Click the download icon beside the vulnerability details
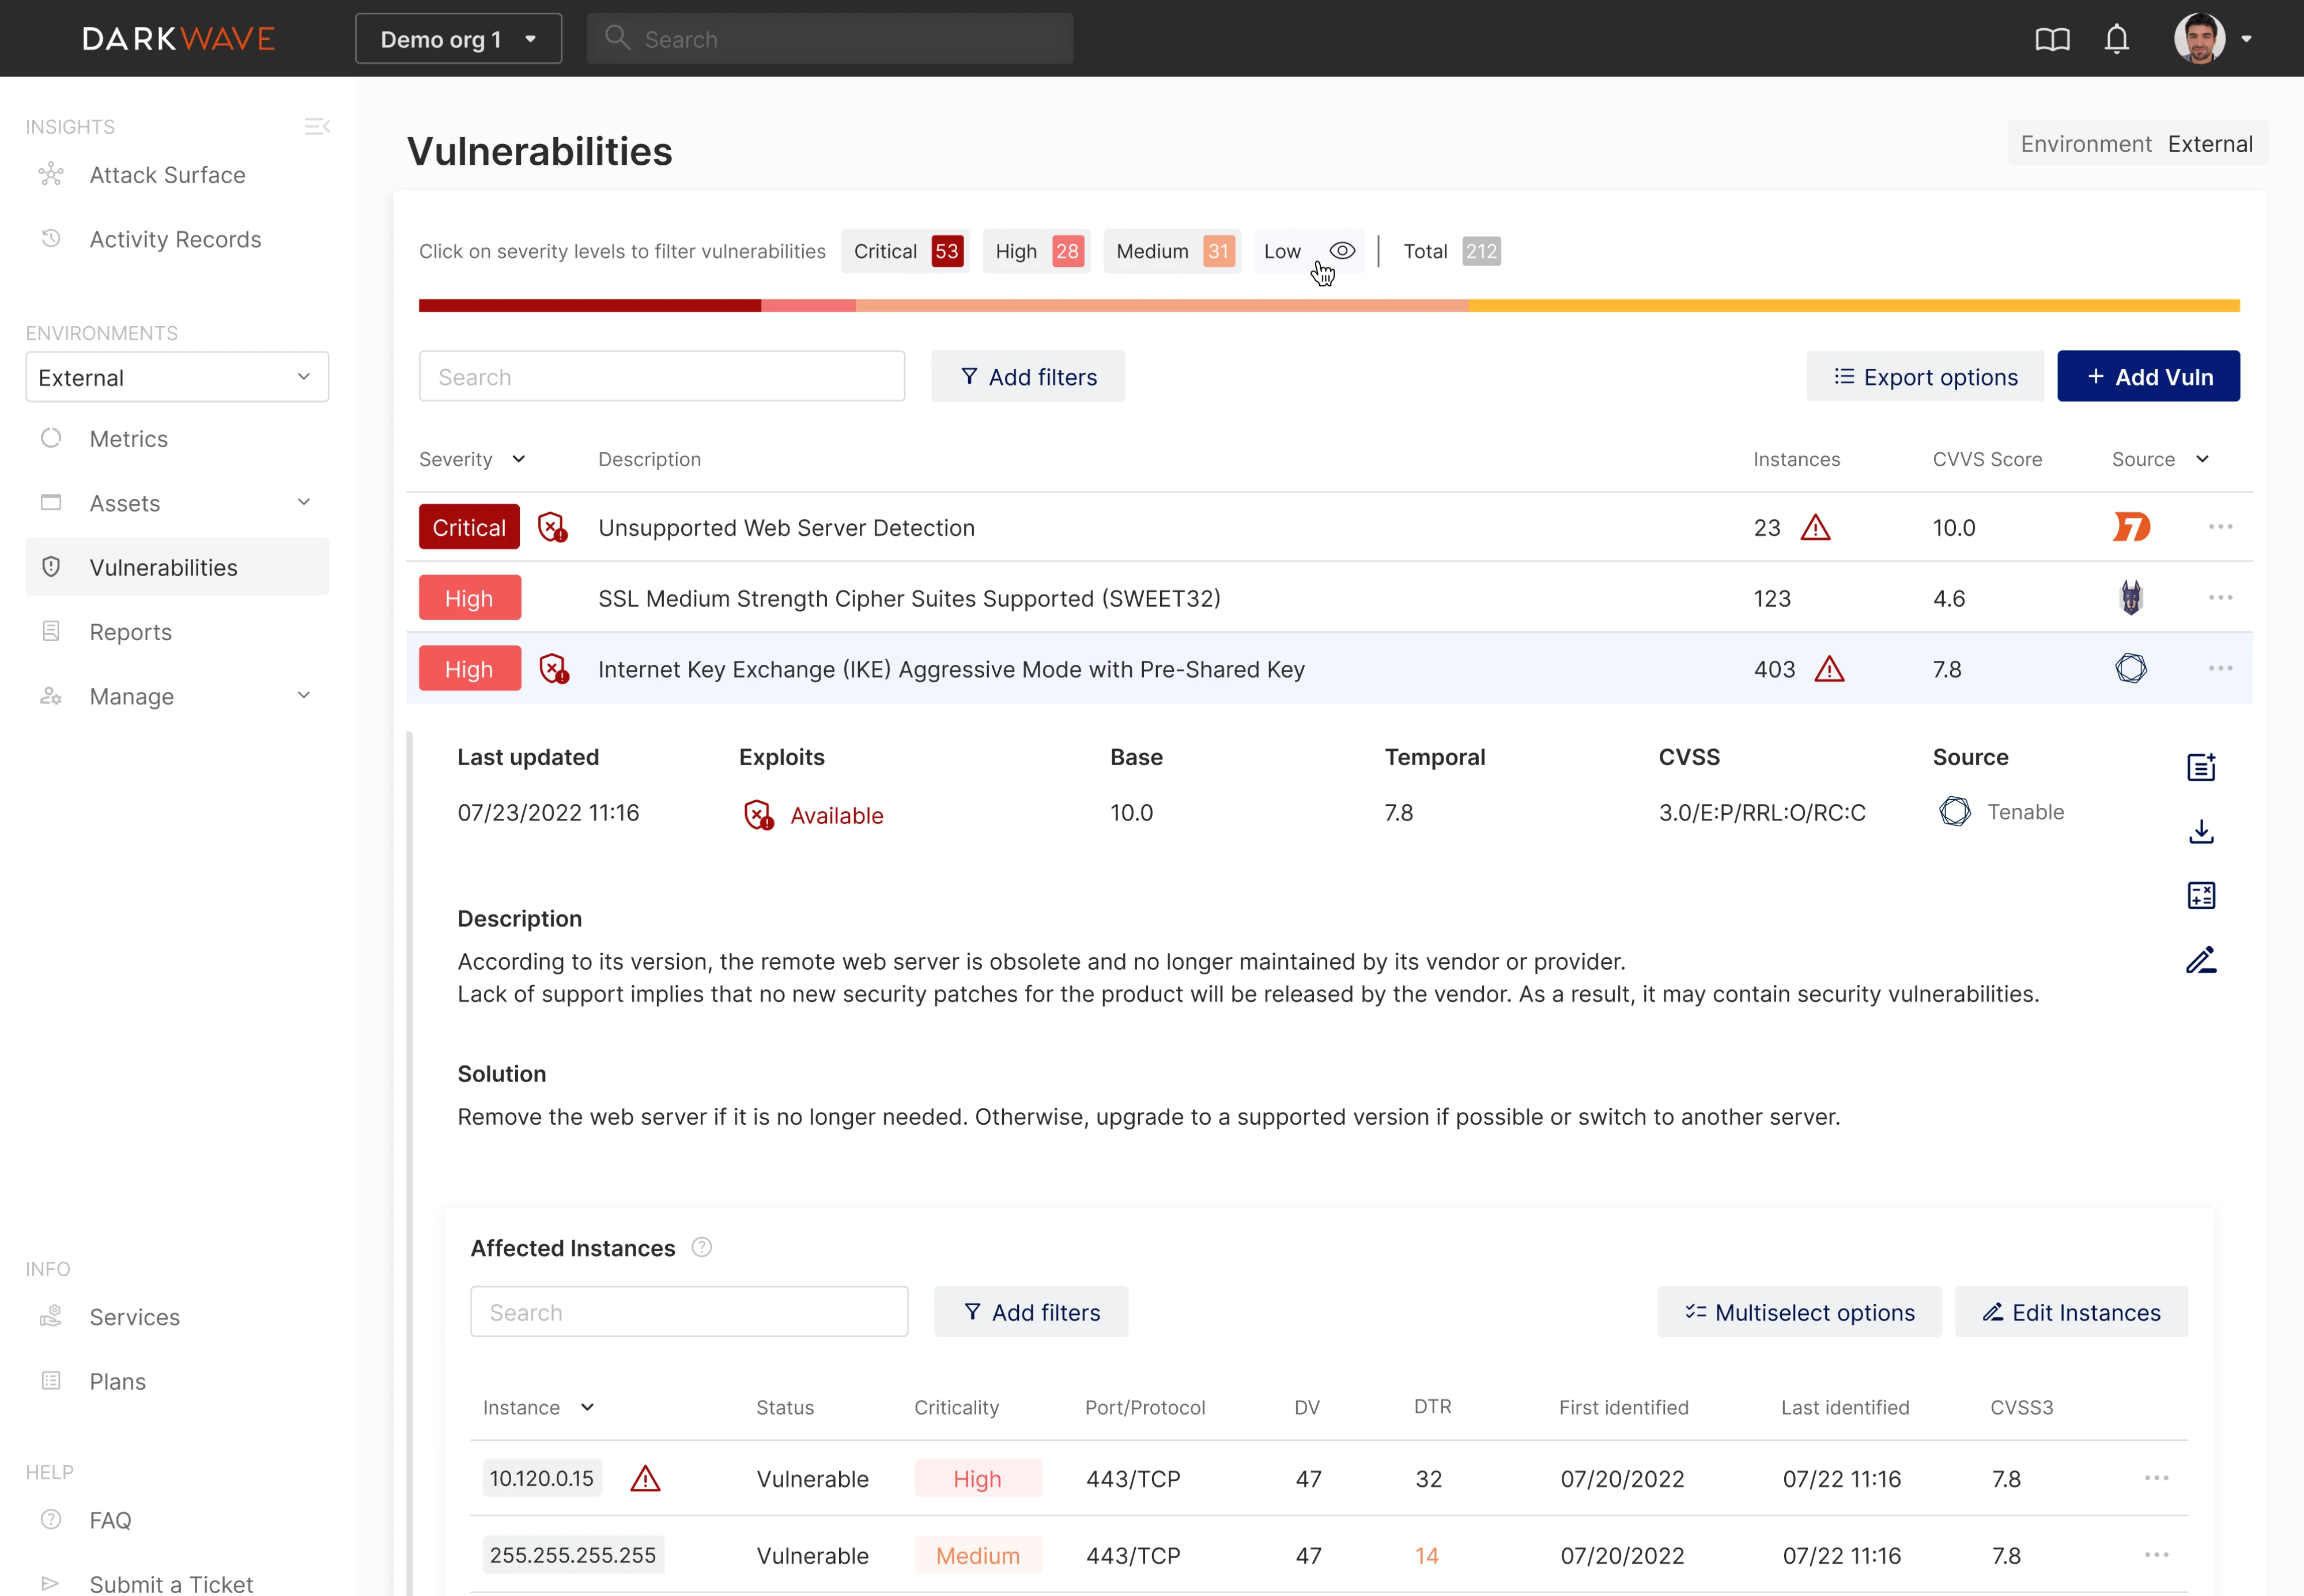 click(2201, 831)
